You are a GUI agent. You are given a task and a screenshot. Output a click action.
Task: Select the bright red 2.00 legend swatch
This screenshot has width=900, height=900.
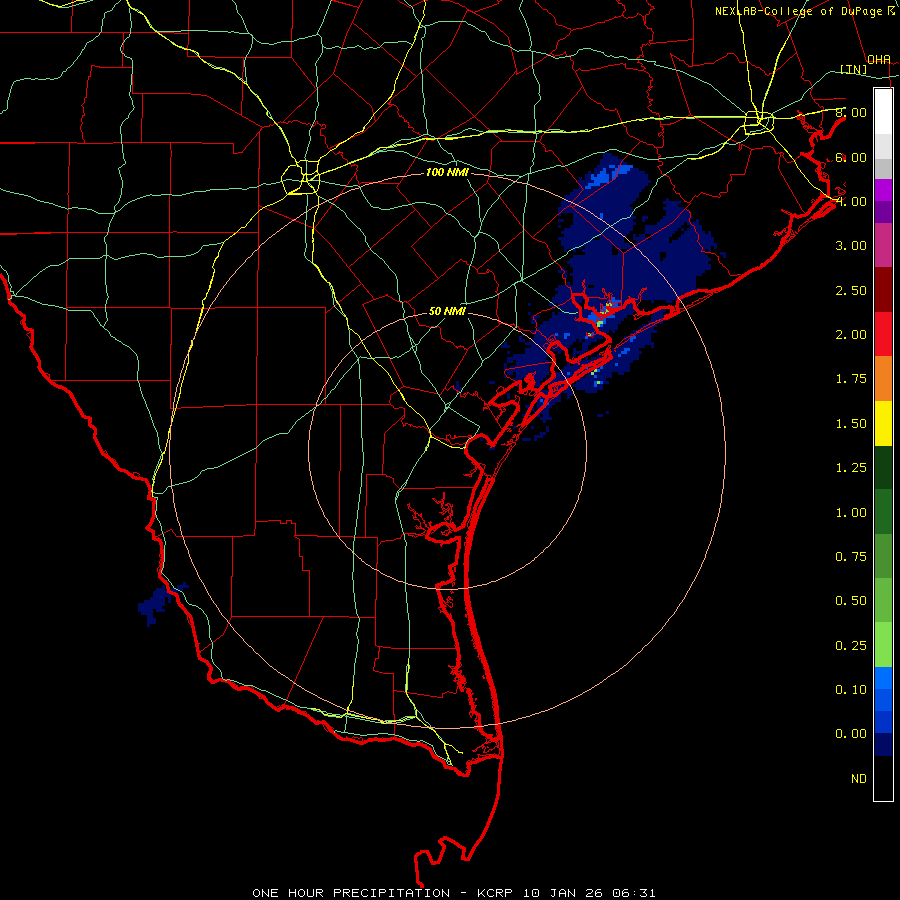(x=883, y=334)
